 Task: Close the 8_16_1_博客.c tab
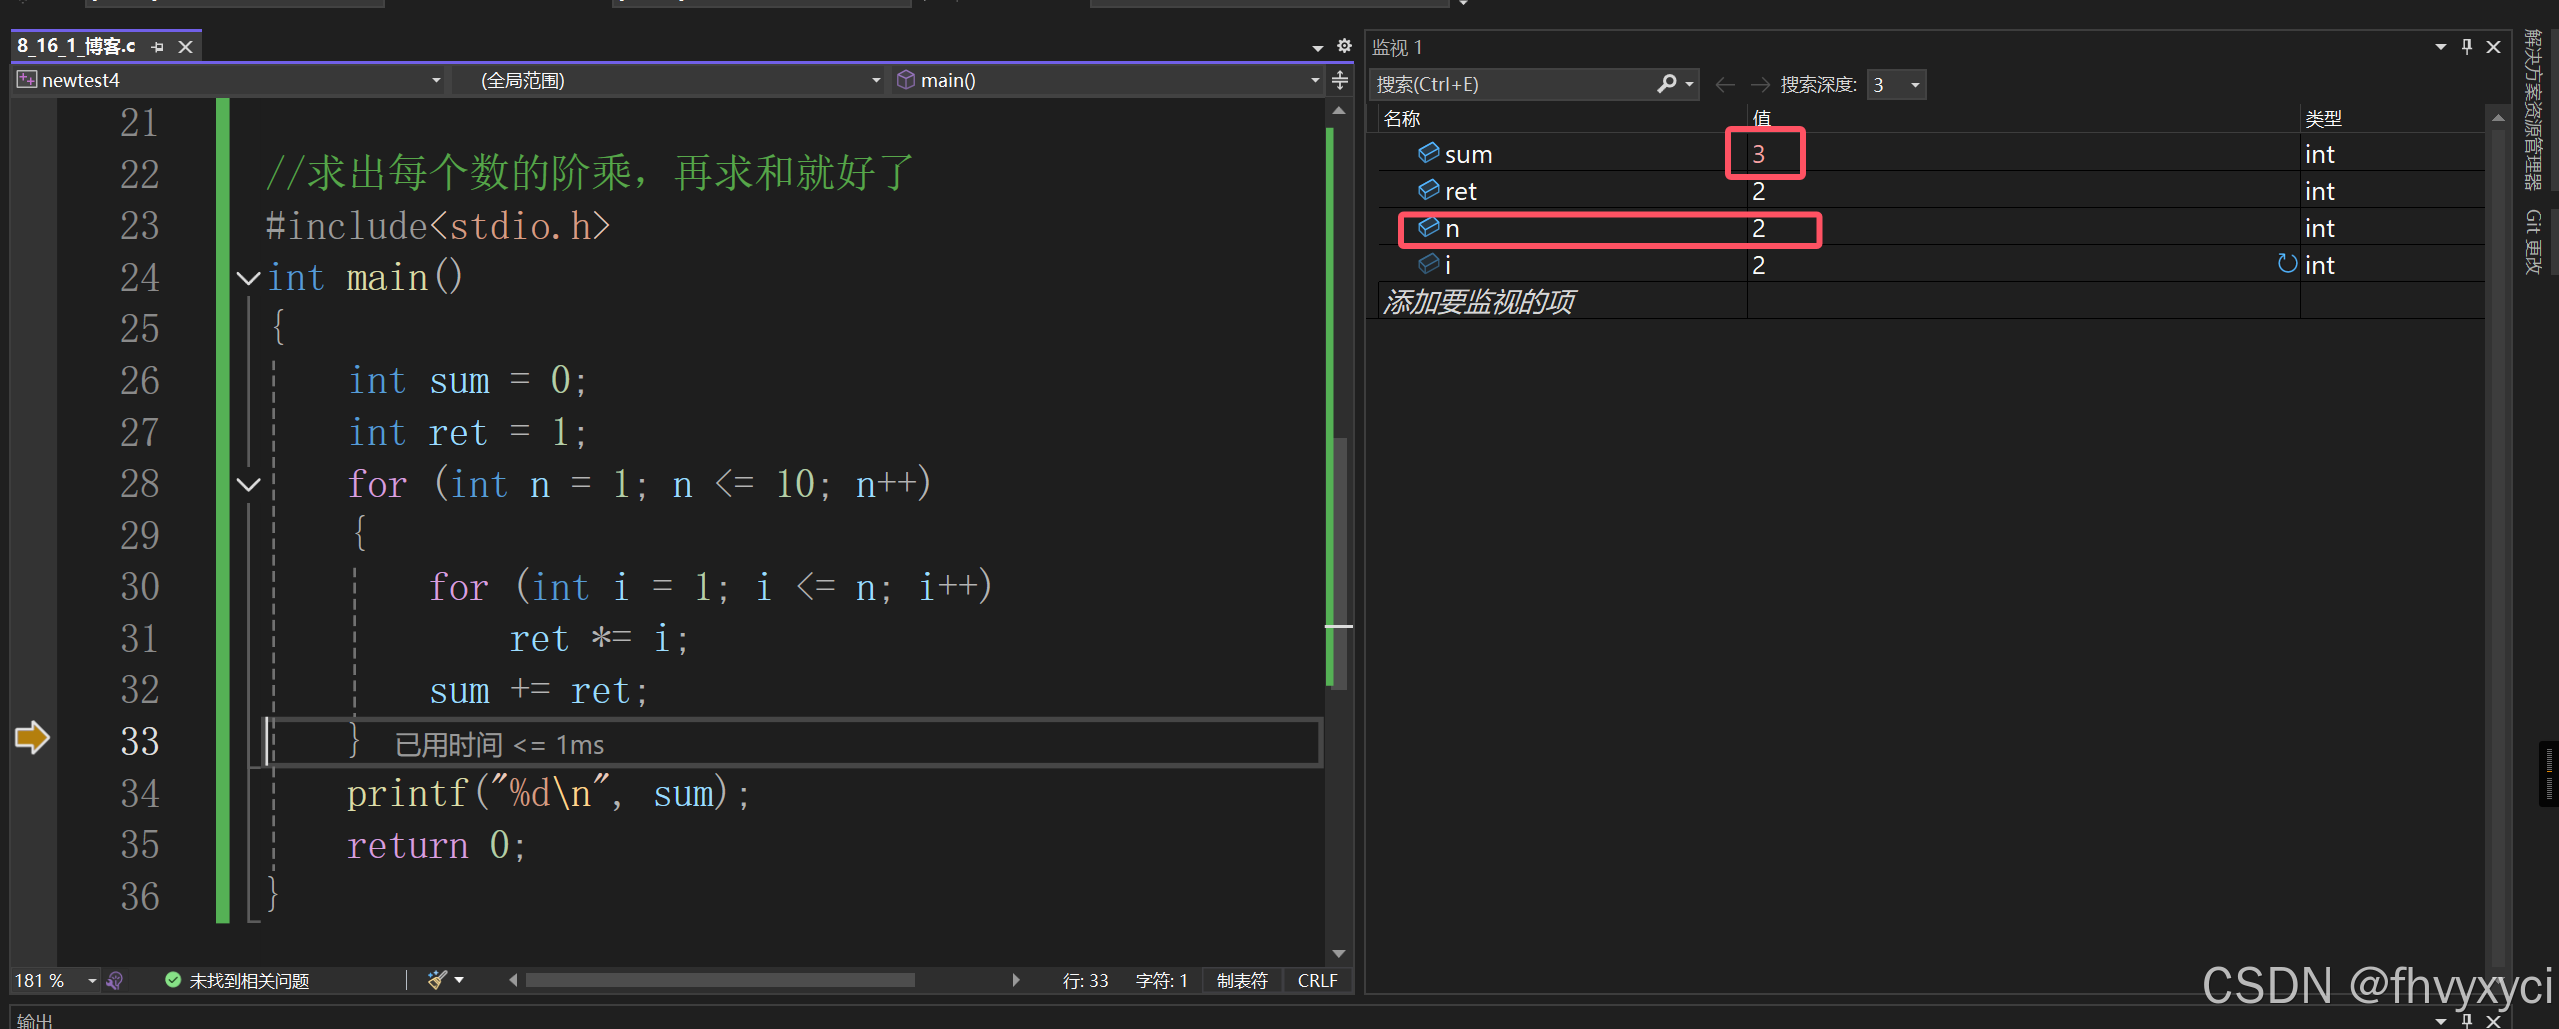click(185, 47)
